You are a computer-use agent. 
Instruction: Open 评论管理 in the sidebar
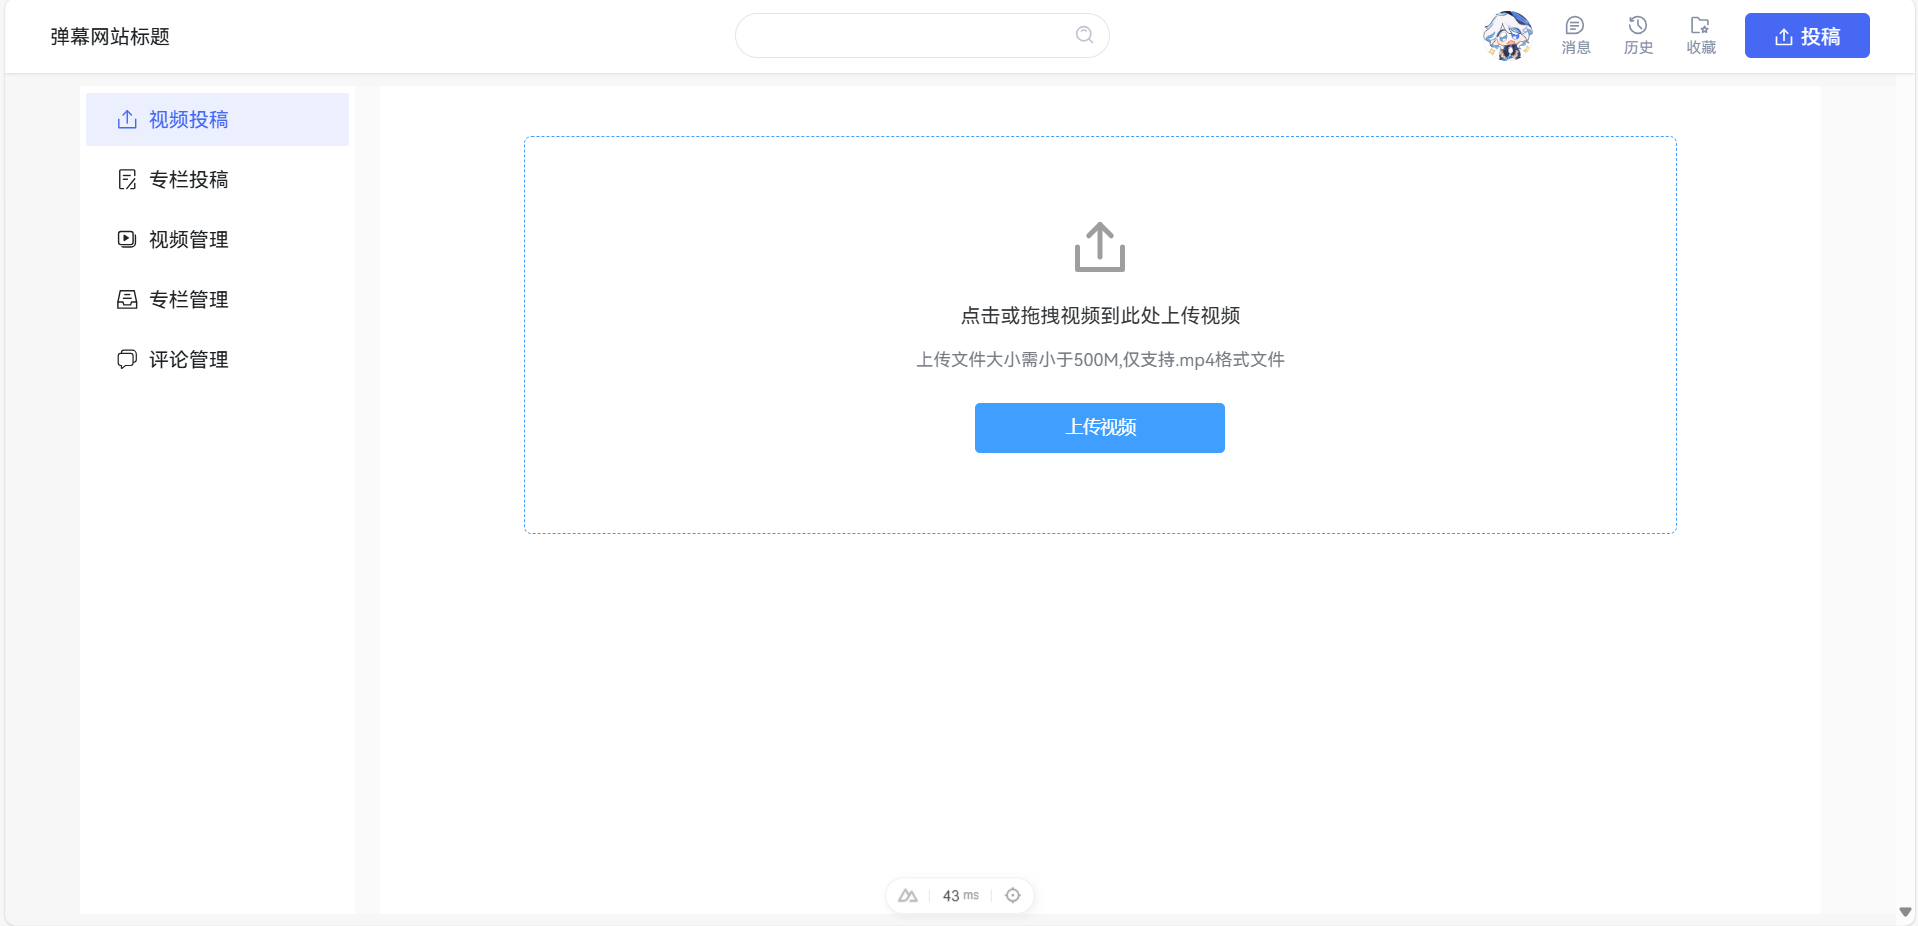[x=217, y=360]
